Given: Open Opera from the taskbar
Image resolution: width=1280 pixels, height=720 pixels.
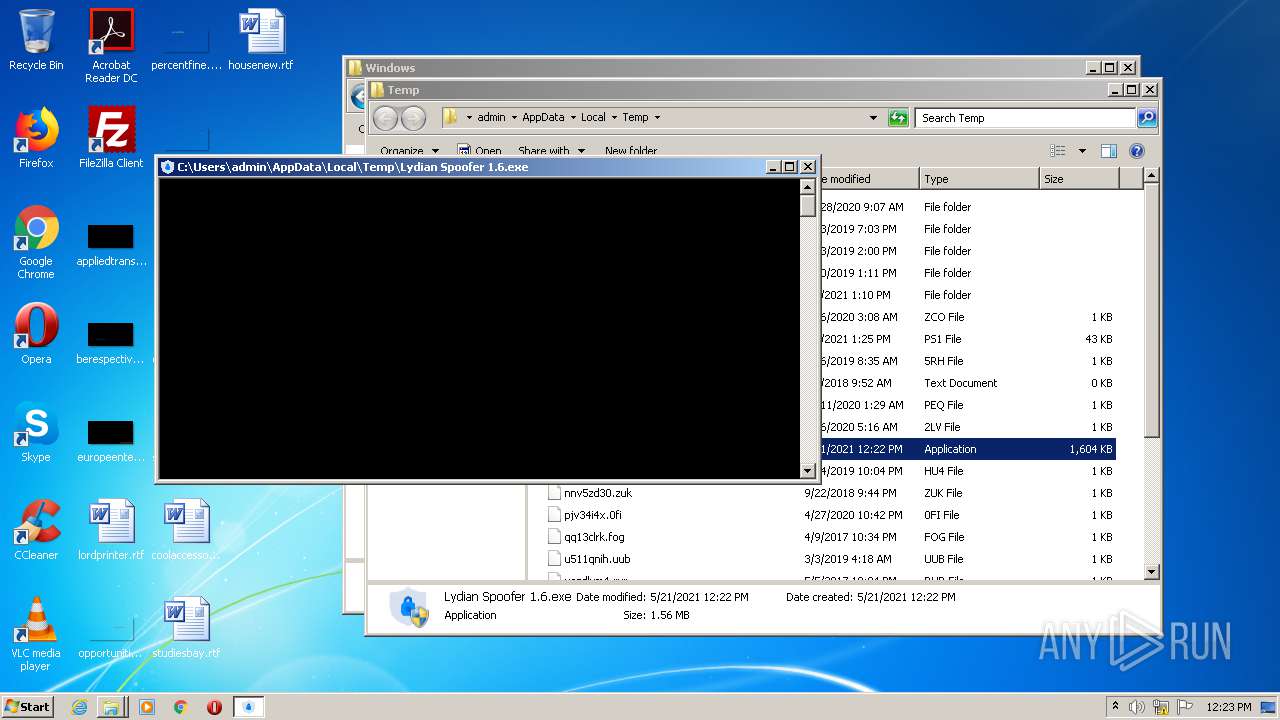Looking at the screenshot, I should [214, 707].
